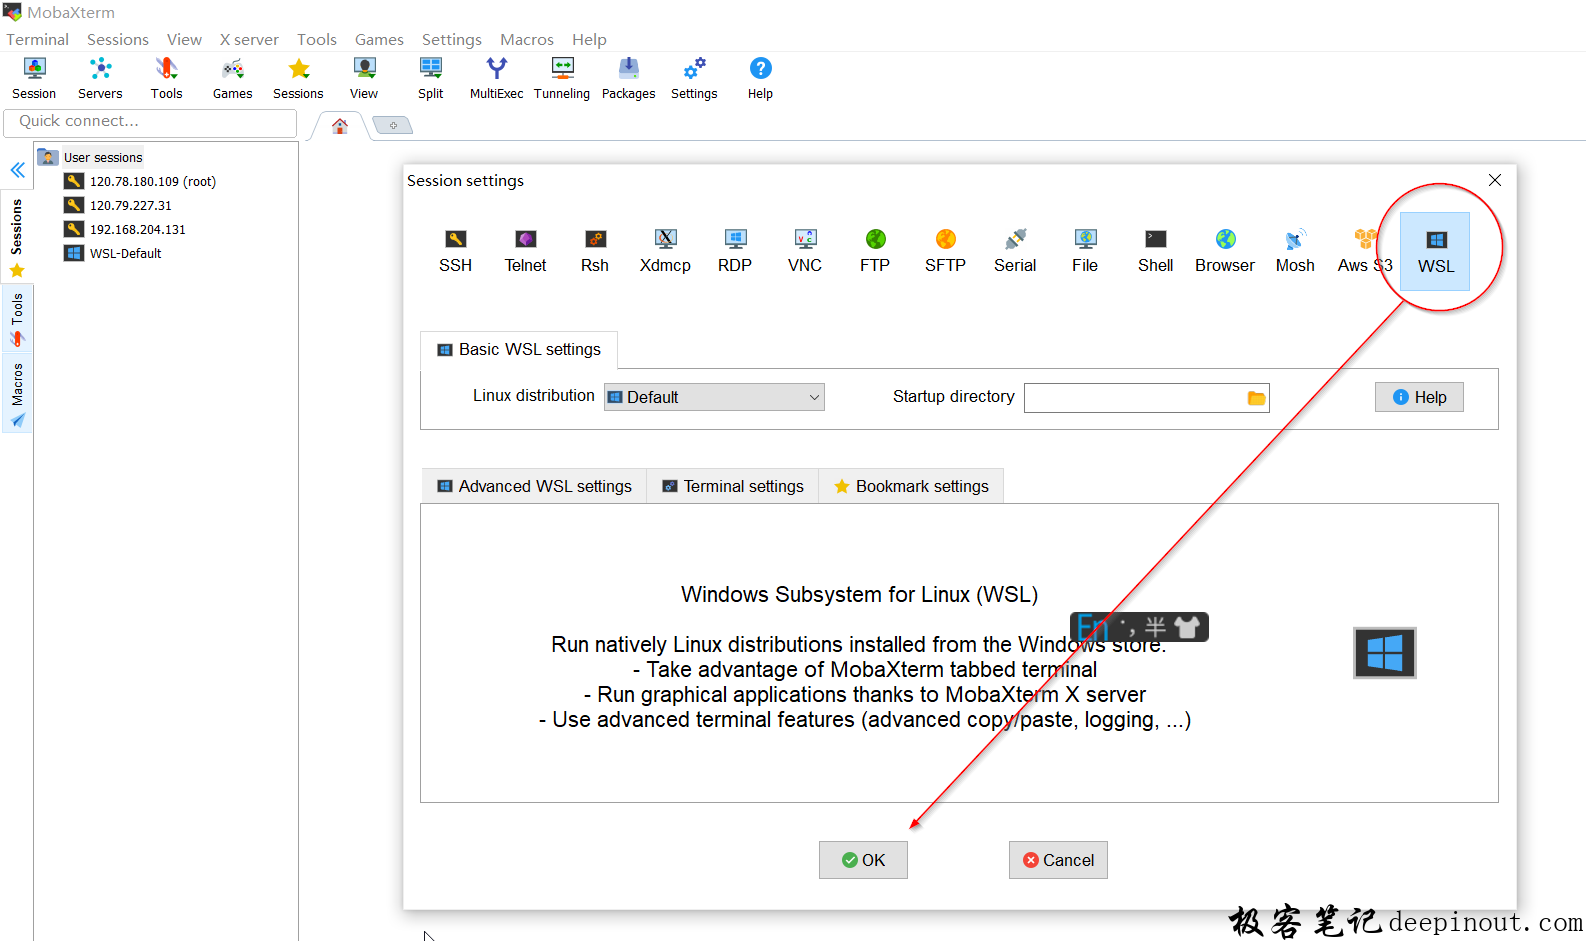
Task: Select the Mosh session type
Action: click(1295, 251)
